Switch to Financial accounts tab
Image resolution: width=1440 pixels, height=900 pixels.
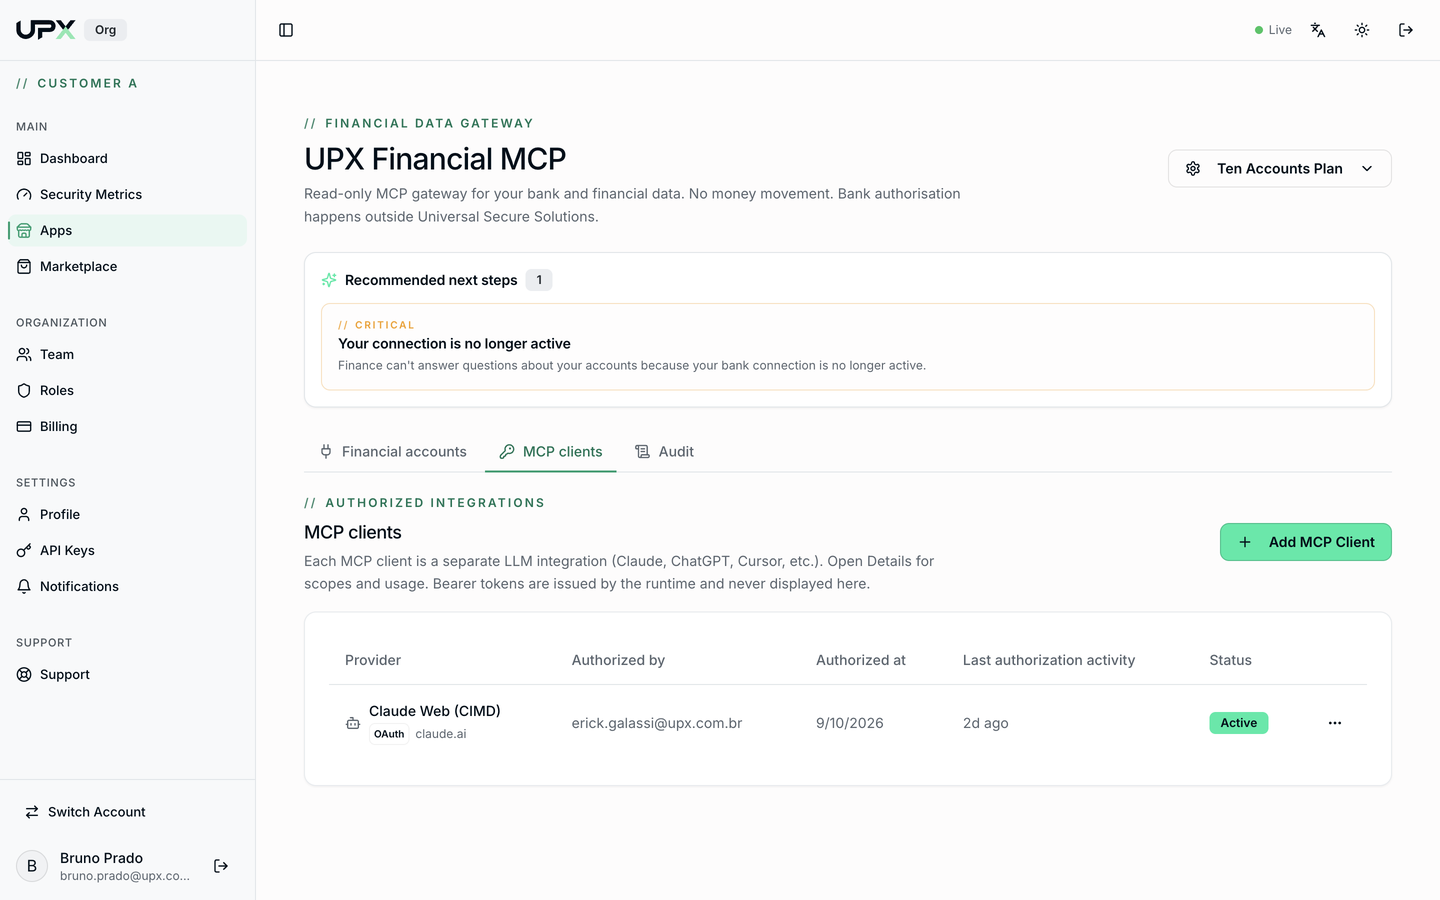393,452
